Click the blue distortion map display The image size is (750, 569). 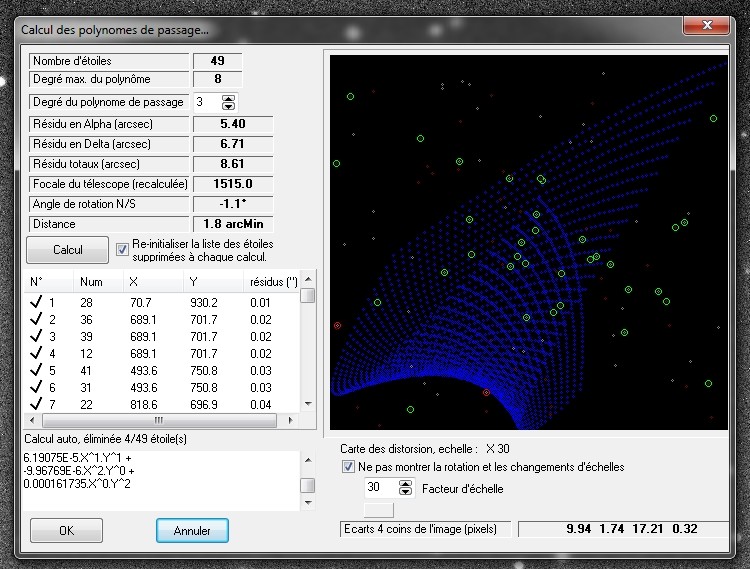point(529,242)
